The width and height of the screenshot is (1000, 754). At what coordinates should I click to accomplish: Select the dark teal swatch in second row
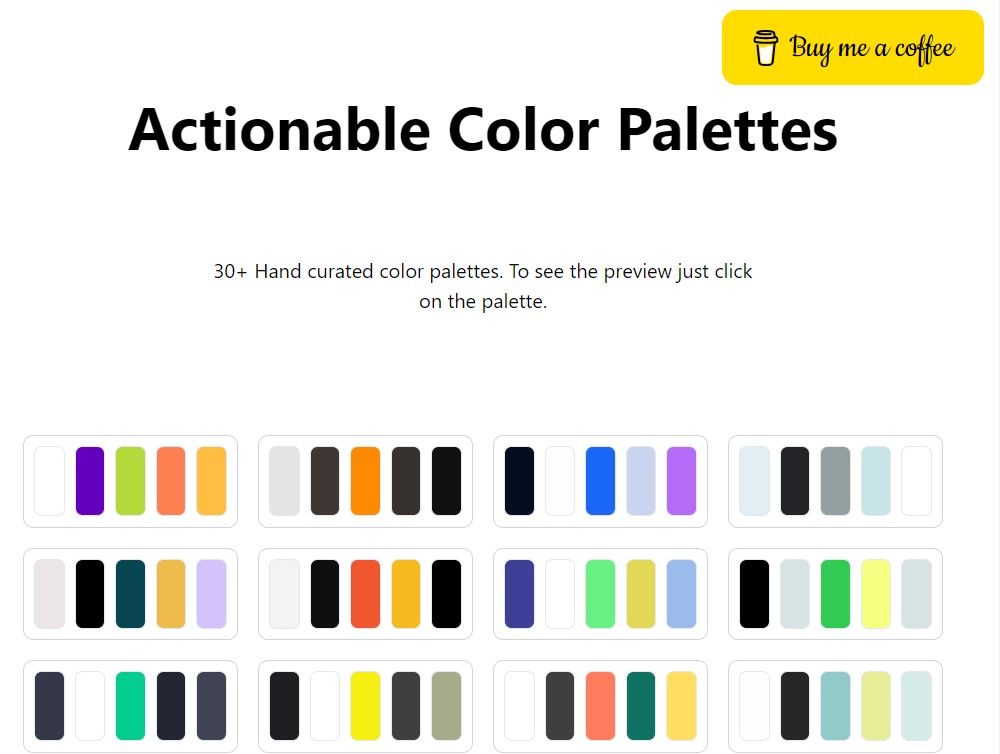pyautogui.click(x=130, y=594)
